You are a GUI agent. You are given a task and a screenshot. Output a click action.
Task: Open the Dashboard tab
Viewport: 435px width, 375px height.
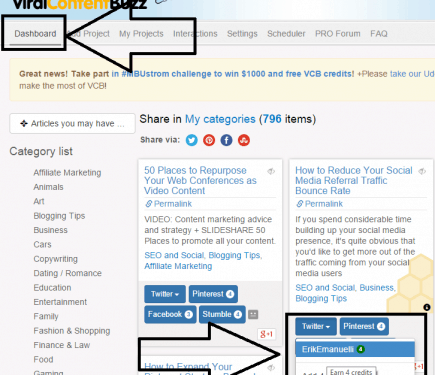[x=35, y=34]
